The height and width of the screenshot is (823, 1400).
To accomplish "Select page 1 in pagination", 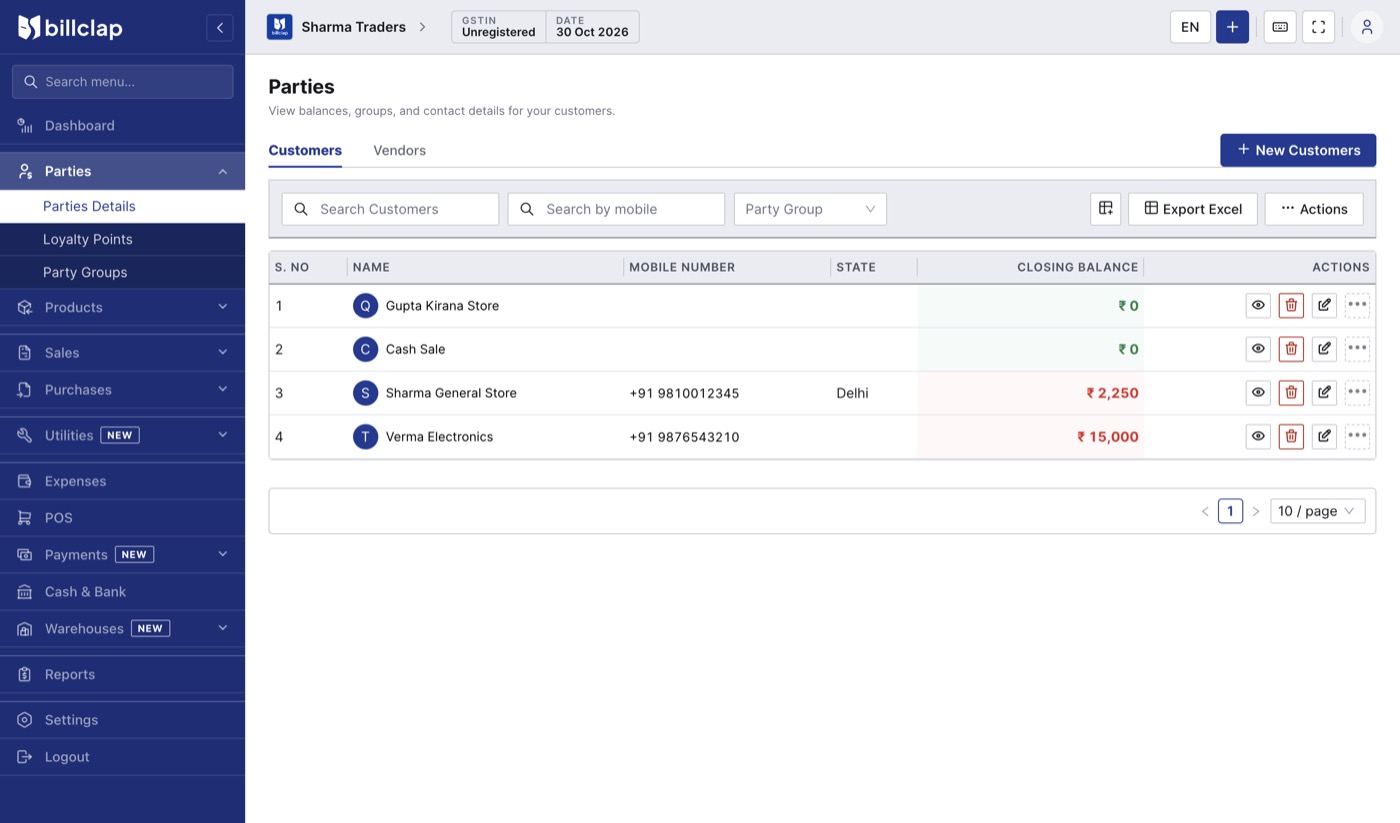I will 1230,511.
